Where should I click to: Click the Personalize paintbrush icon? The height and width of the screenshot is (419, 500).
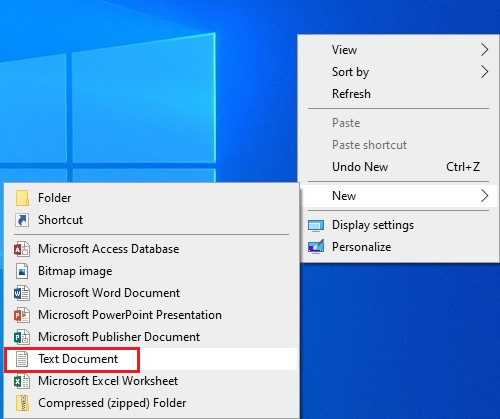click(x=316, y=247)
